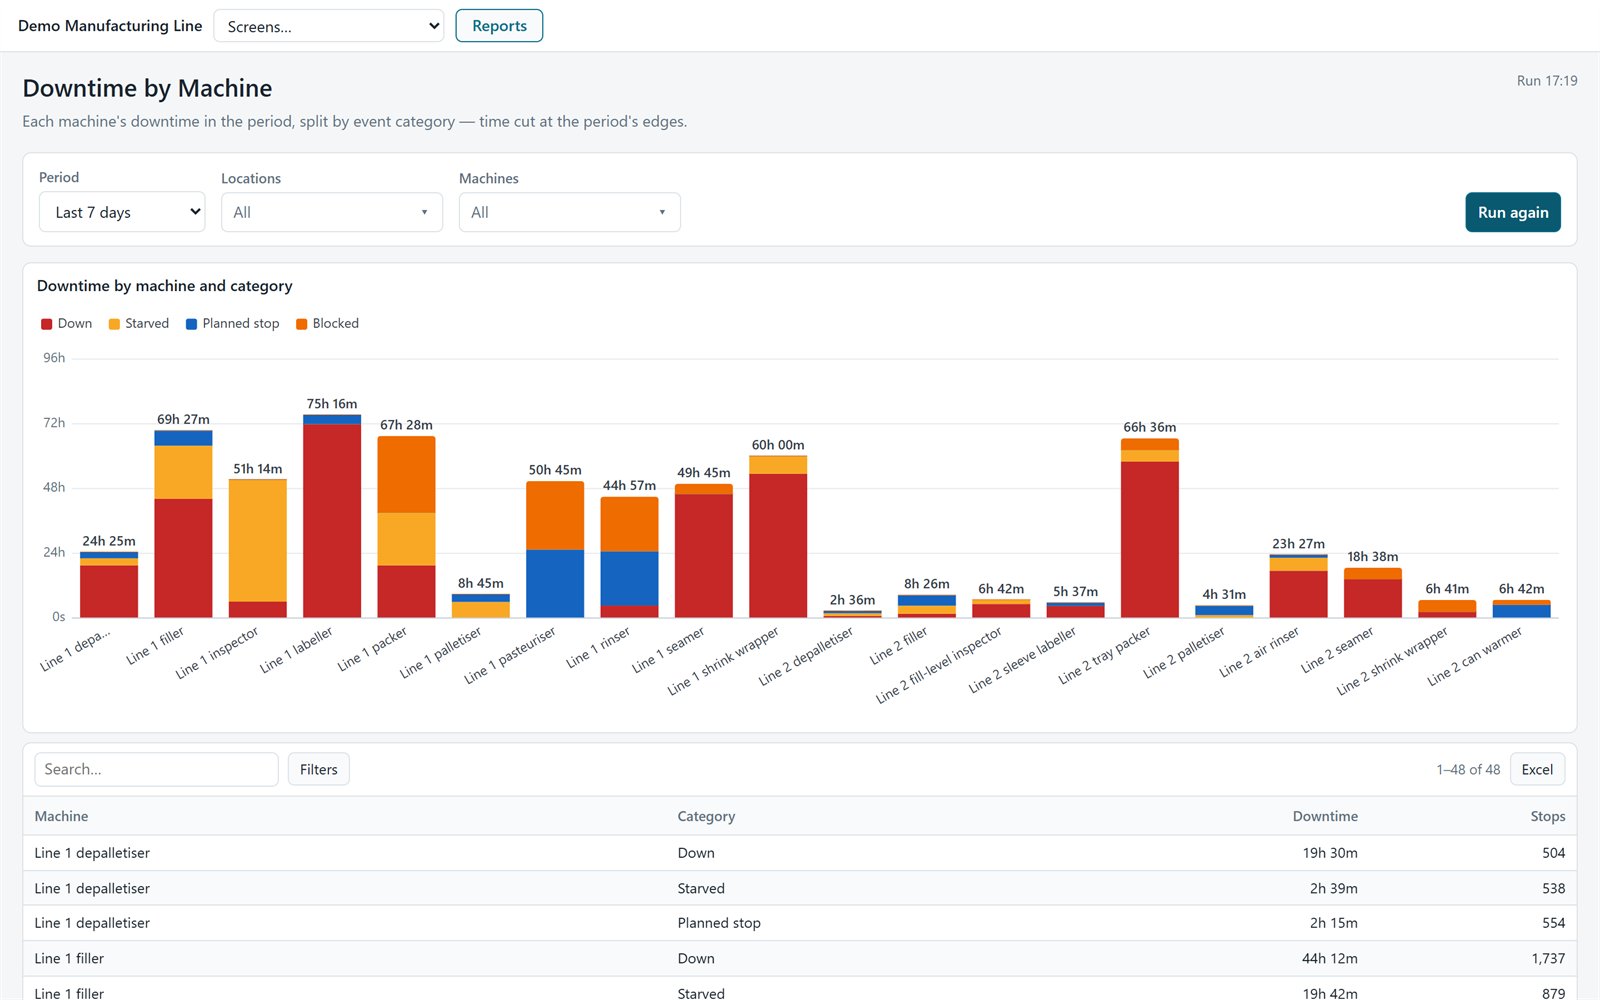Sort by the Downtime column header
1600x1000 pixels.
coord(1325,816)
